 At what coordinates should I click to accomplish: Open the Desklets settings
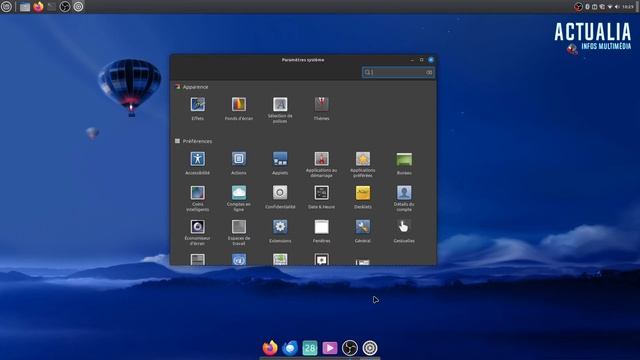pos(362,197)
